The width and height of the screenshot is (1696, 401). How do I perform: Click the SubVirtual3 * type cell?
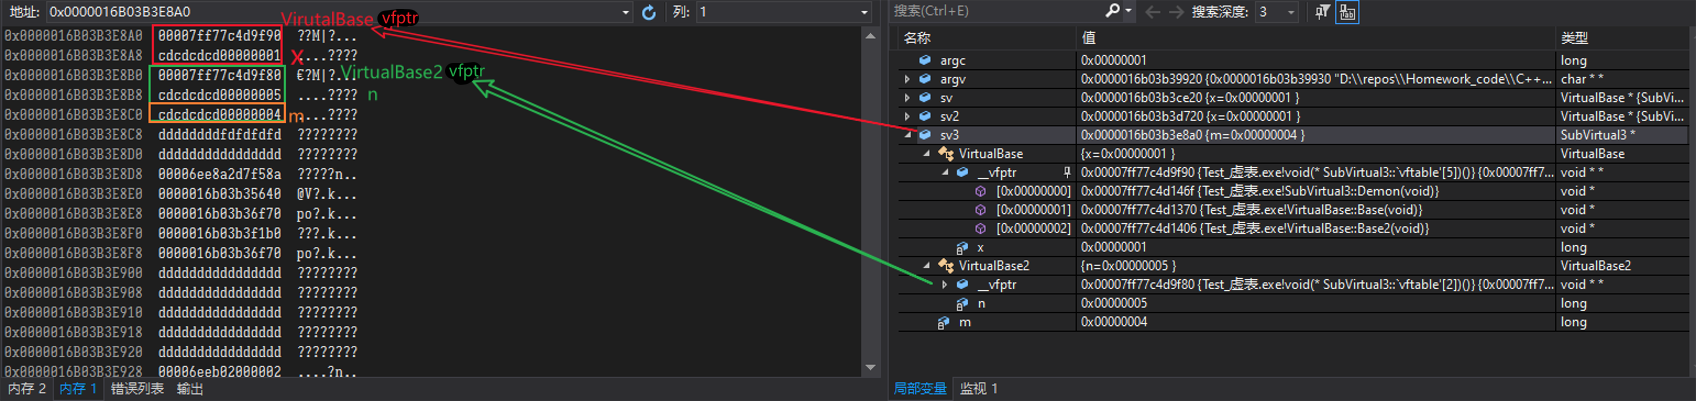(x=1621, y=135)
